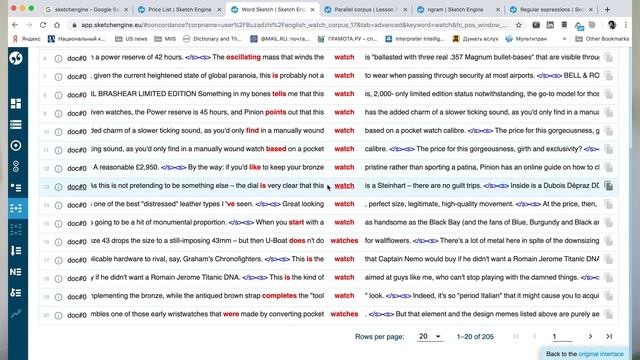Open new browser tab with plus button
Screen dimensions: 640x360
tap(607, 9)
